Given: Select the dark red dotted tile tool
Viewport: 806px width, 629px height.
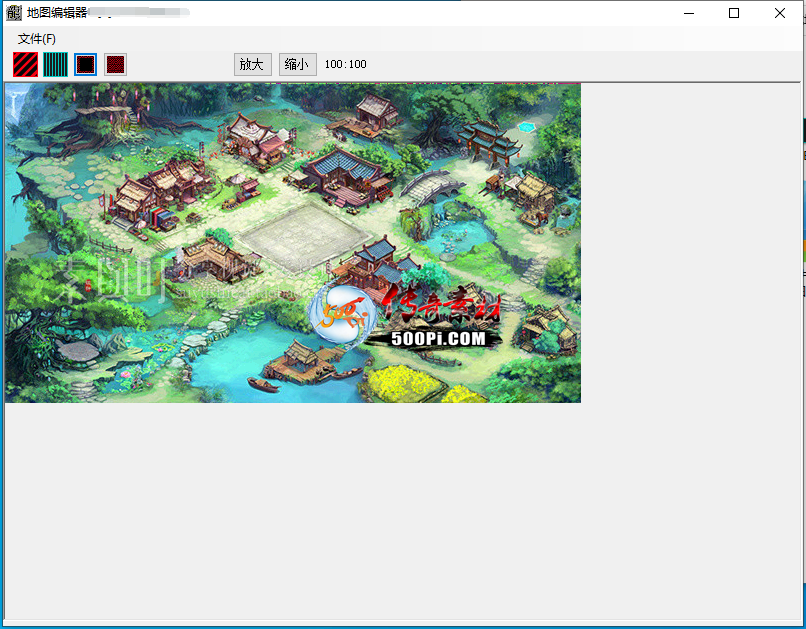Looking at the screenshot, I should (x=116, y=65).
